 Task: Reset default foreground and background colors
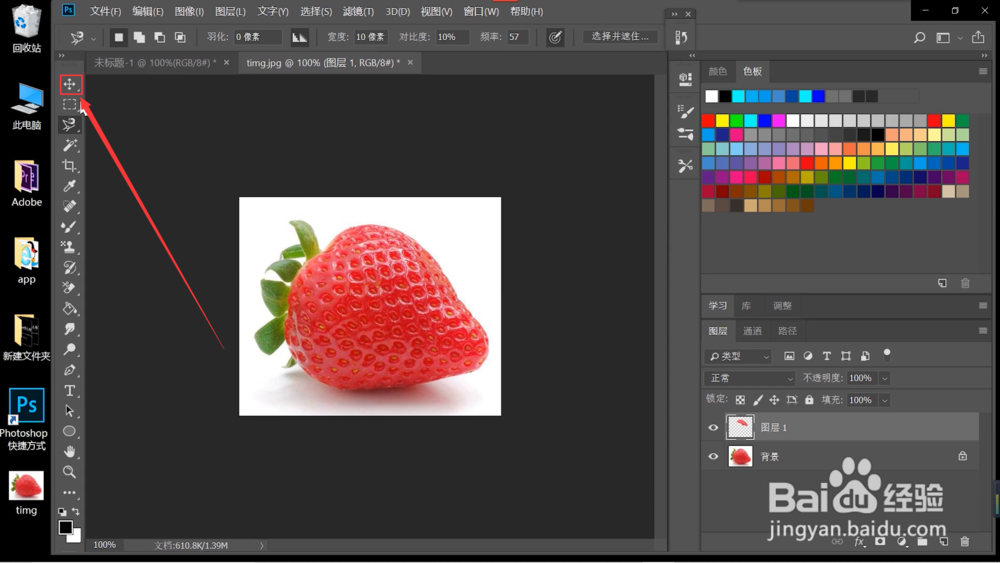tap(62, 511)
